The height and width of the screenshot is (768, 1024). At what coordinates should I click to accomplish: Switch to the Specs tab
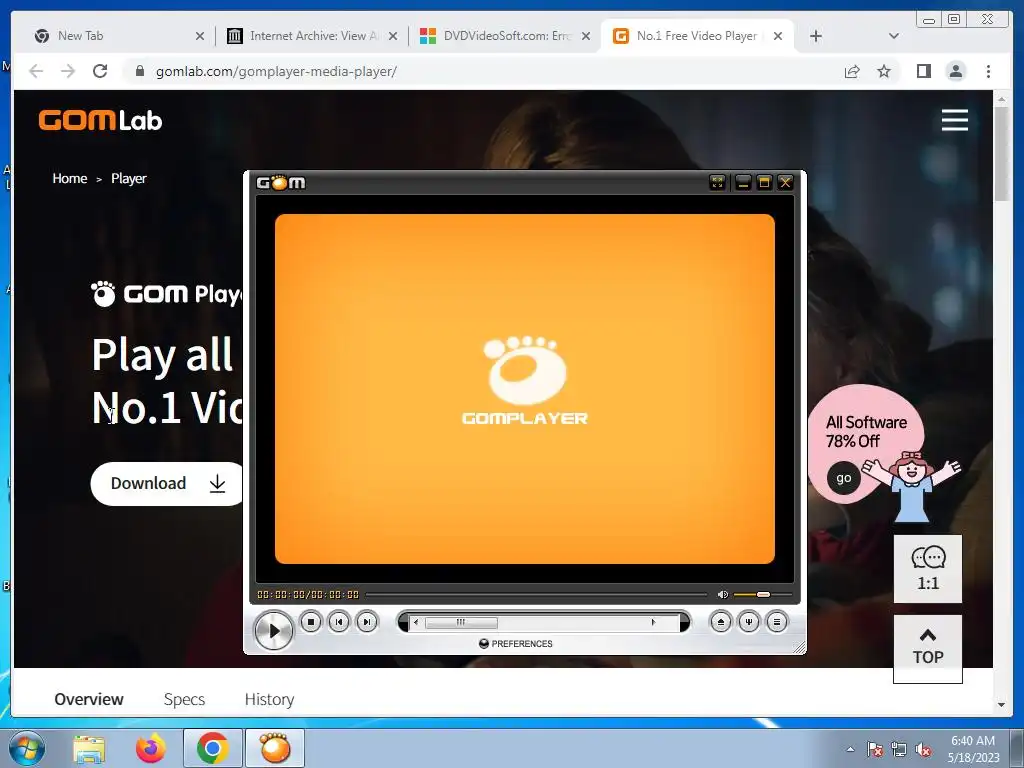184,699
